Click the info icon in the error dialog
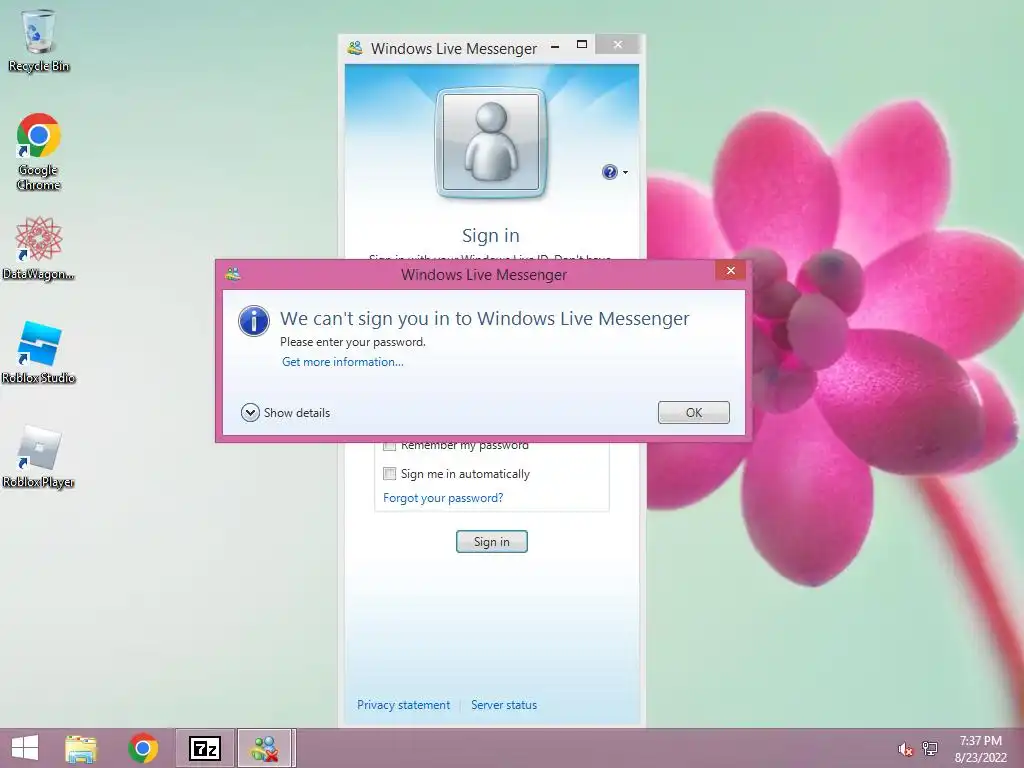 [x=253, y=321]
